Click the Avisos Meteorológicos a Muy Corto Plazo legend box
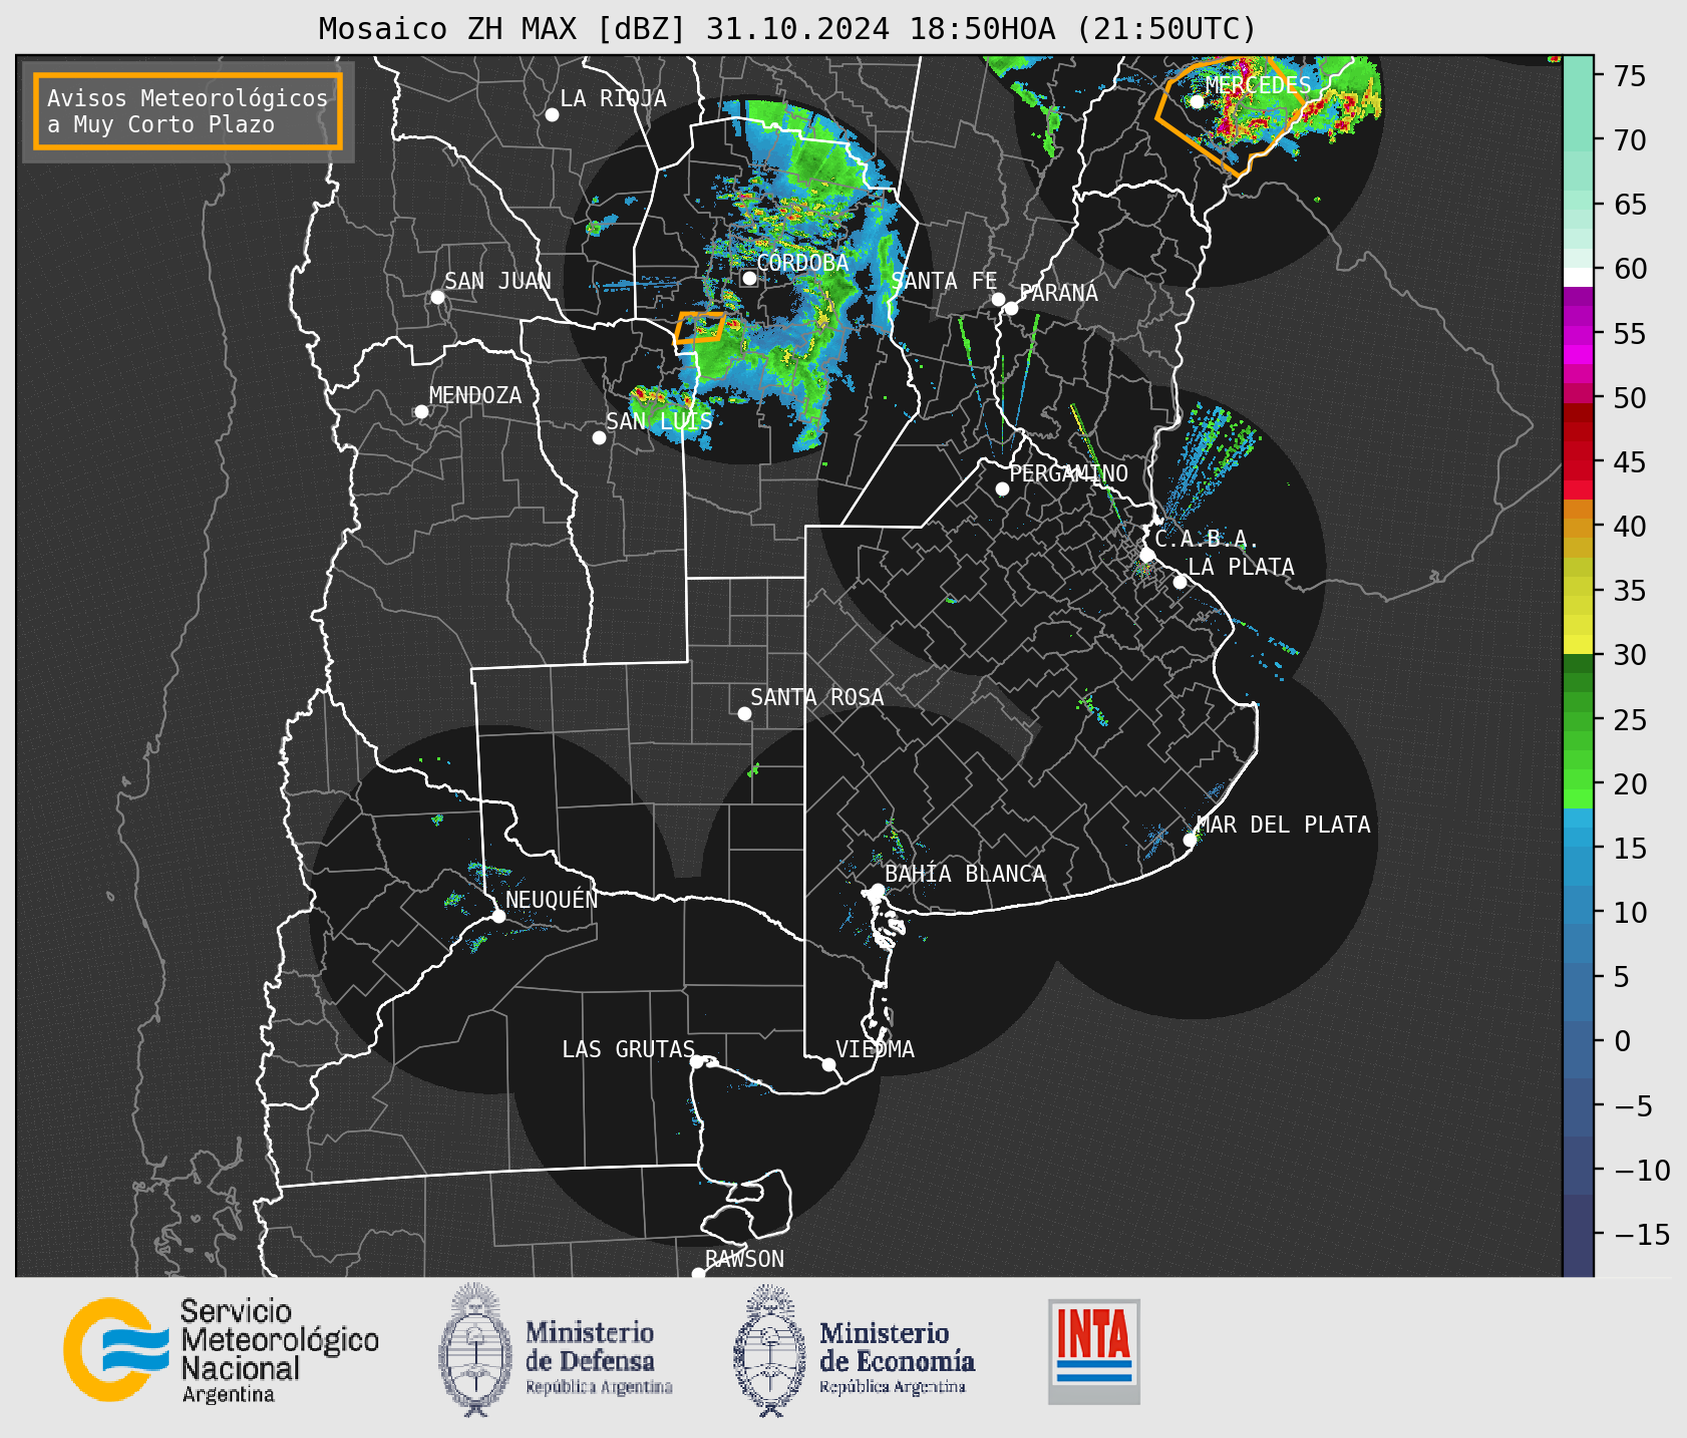Image resolution: width=1687 pixels, height=1438 pixels. 188,111
